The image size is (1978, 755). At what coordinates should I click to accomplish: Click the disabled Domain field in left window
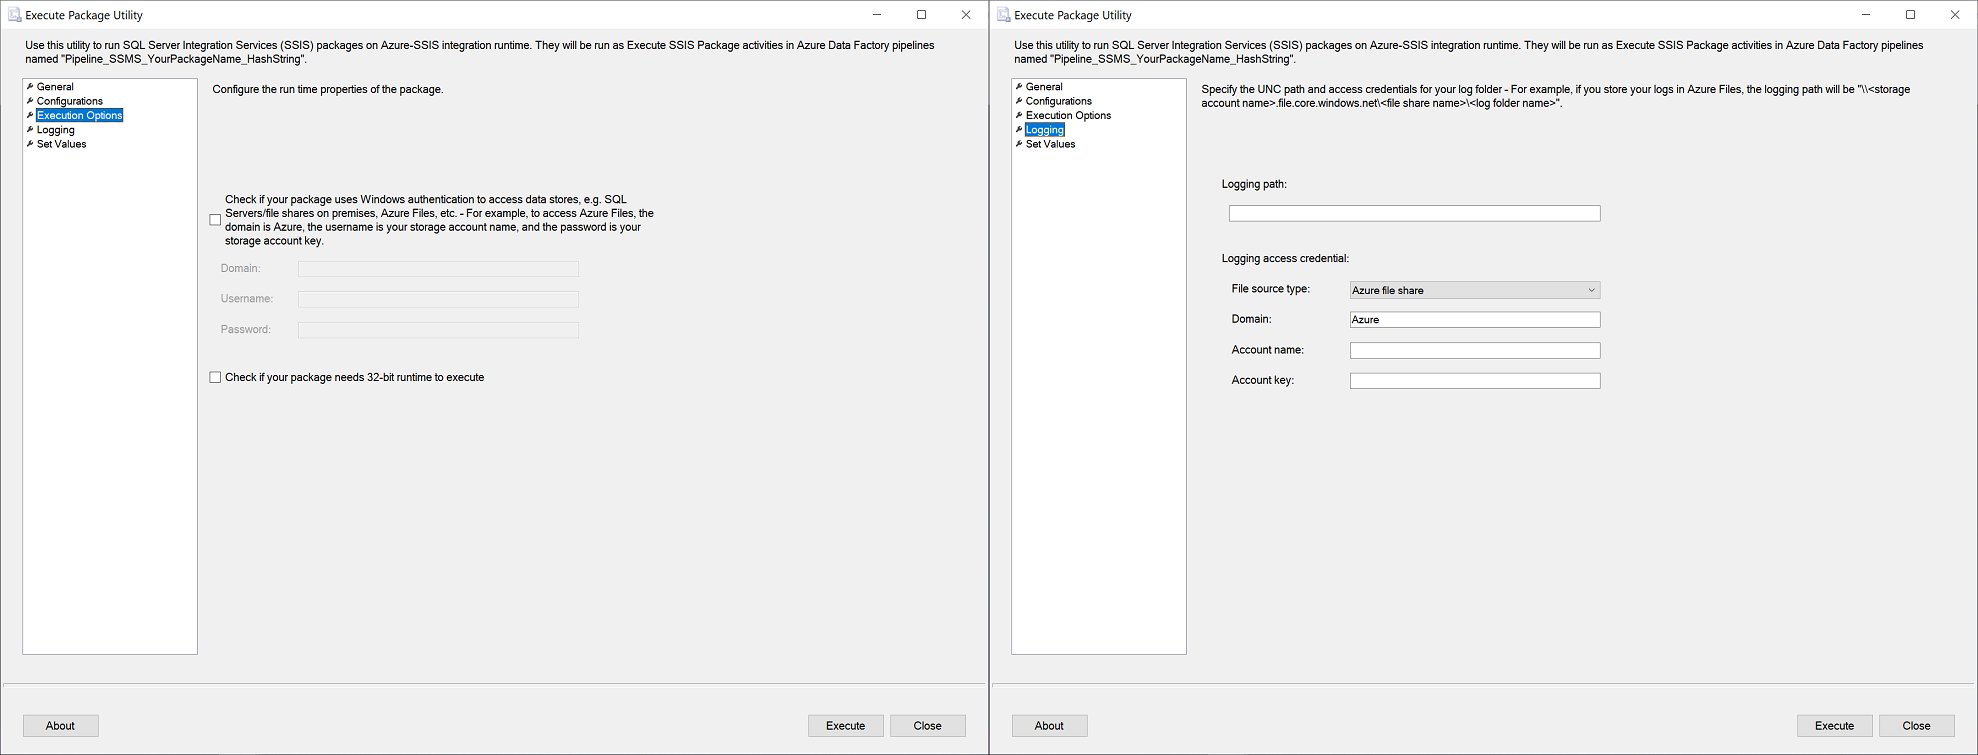(x=438, y=269)
